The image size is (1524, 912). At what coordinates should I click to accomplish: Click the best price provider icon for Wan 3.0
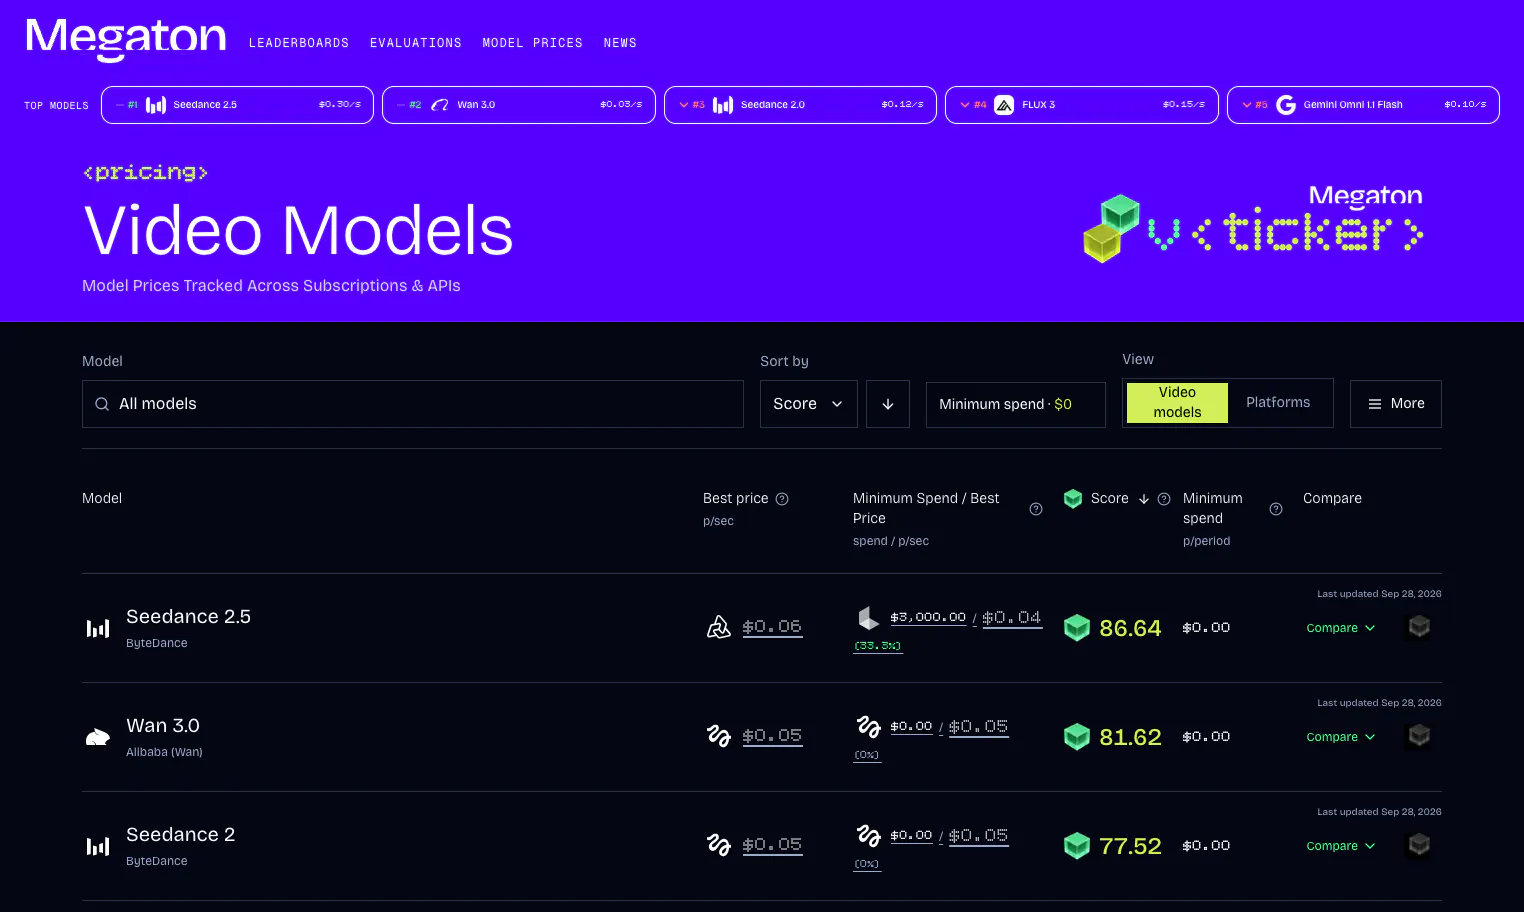click(x=719, y=736)
